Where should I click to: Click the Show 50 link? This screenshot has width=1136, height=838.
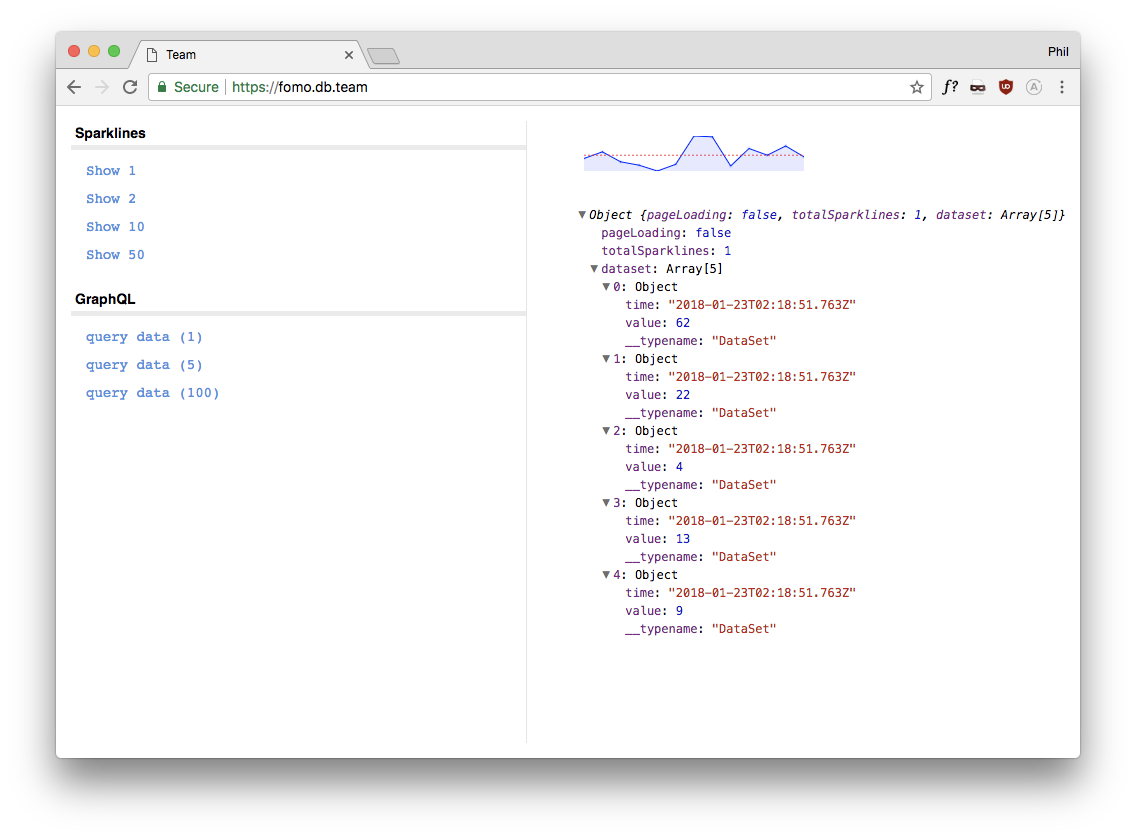pos(115,254)
